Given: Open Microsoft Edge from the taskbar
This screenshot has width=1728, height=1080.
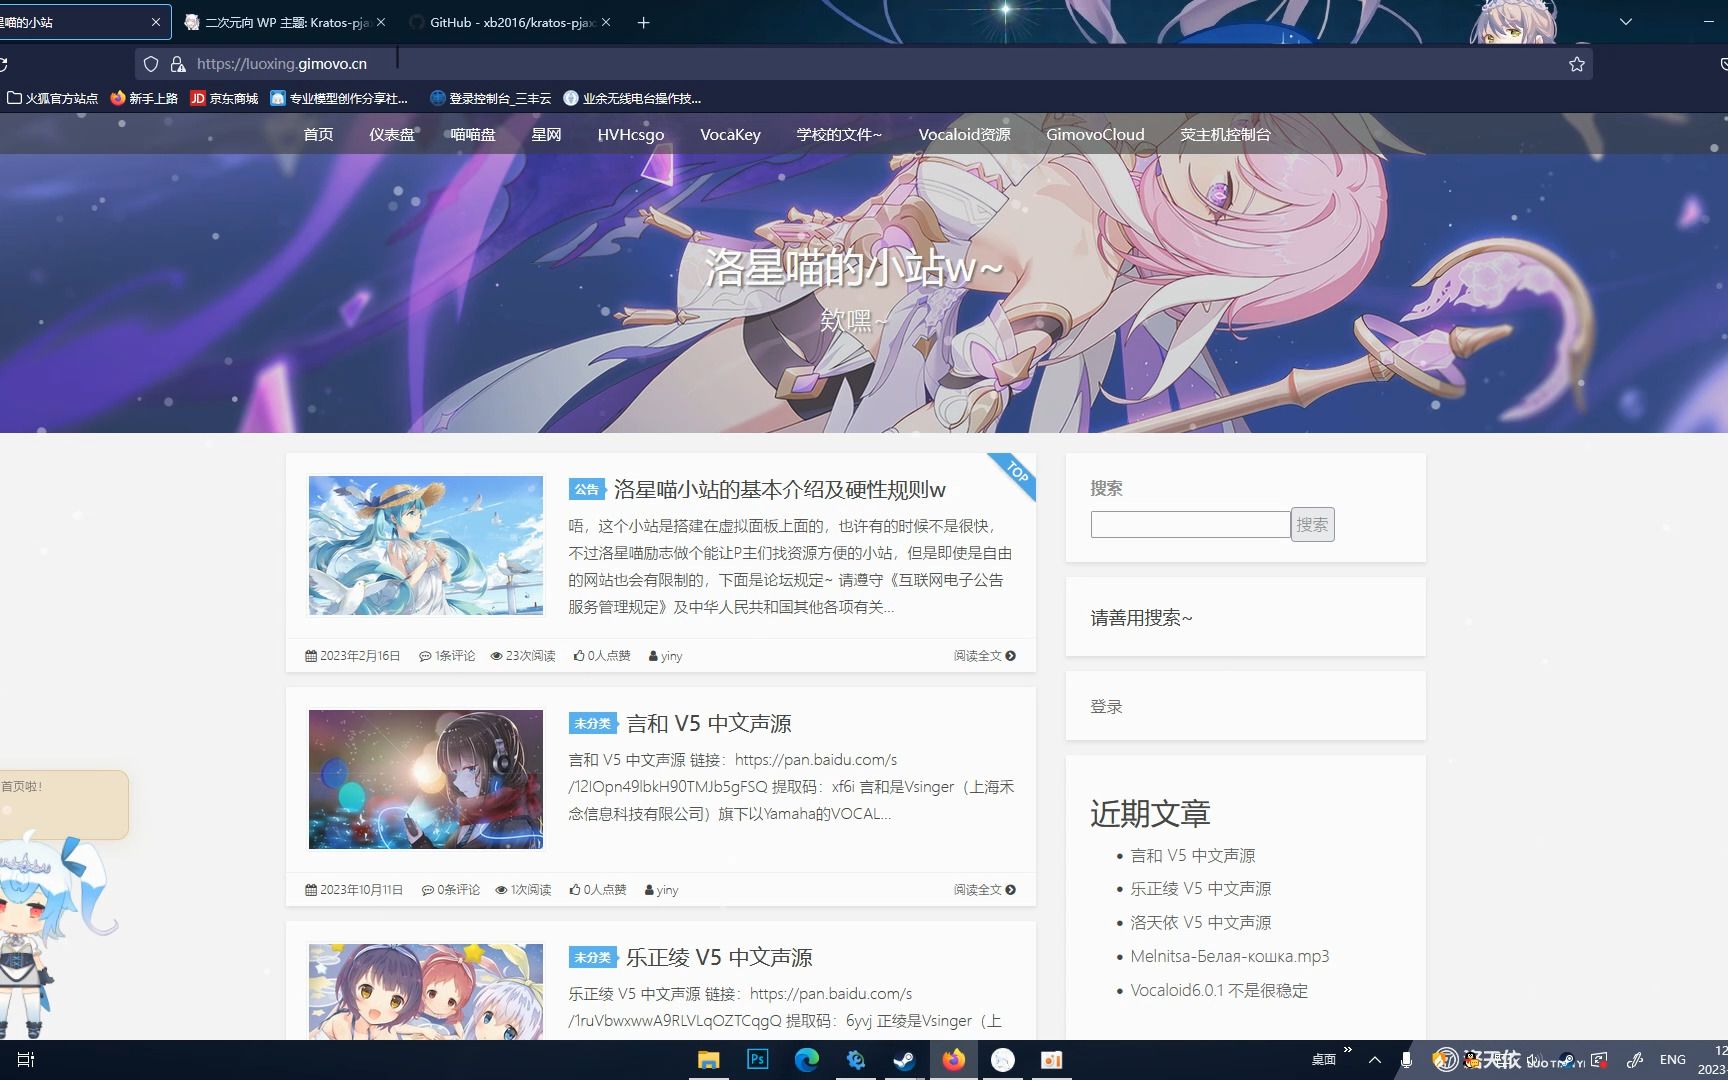Looking at the screenshot, I should coord(807,1060).
